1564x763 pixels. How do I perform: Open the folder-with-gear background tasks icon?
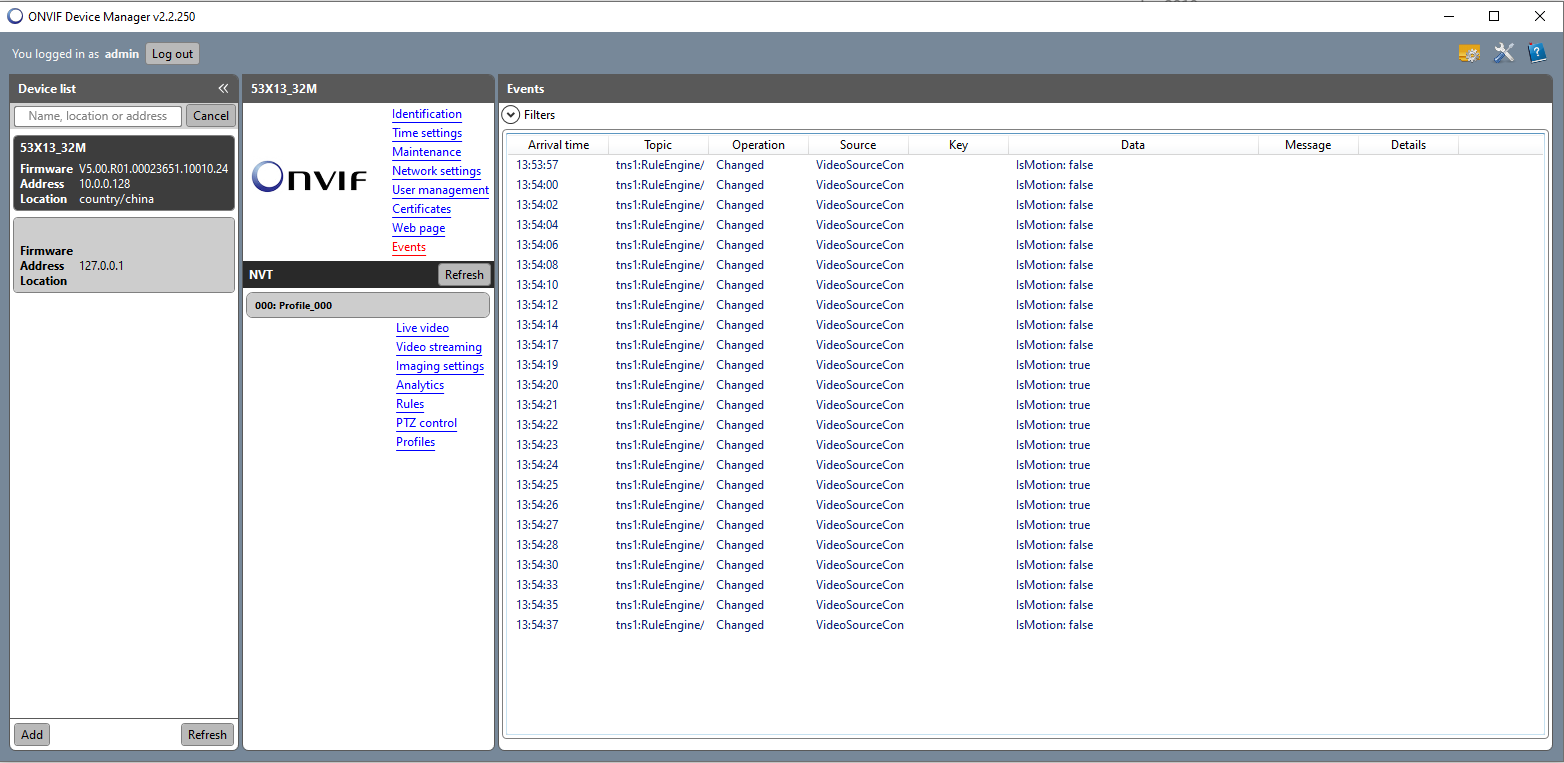click(1469, 54)
